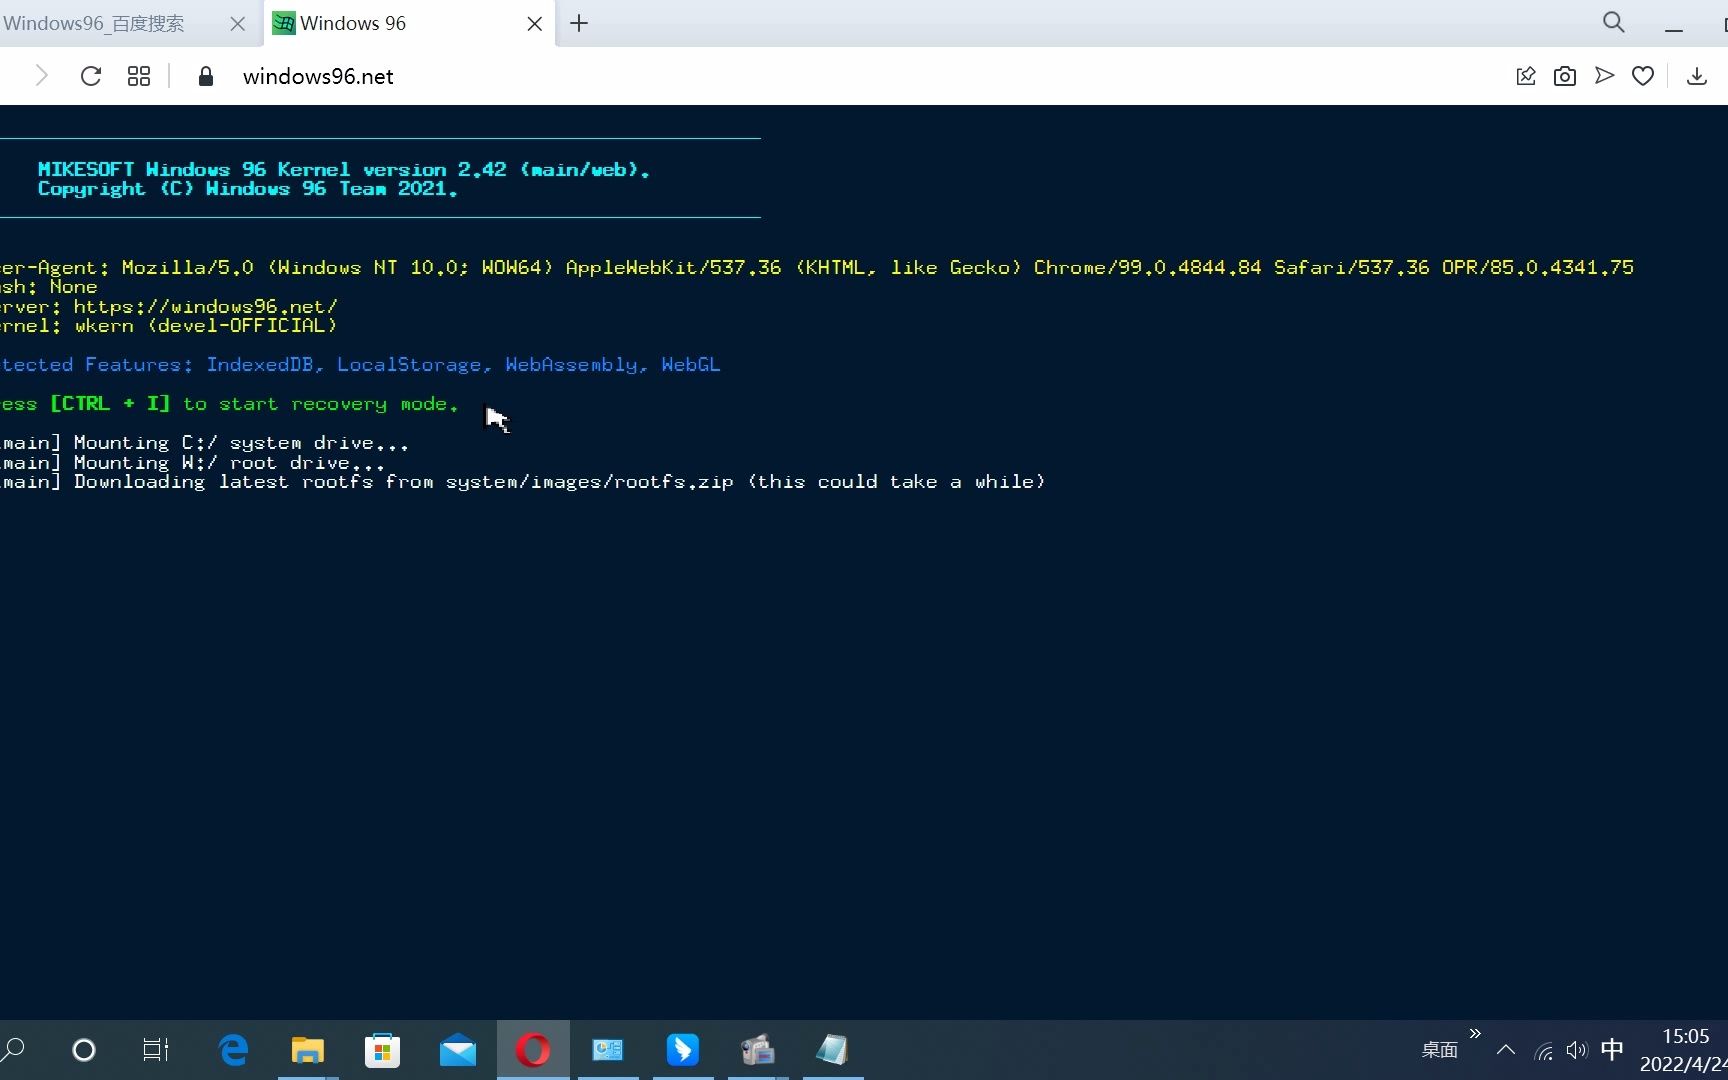The width and height of the screenshot is (1728, 1080).
Task: Open File Explorer from the taskbar
Action: tap(308, 1050)
